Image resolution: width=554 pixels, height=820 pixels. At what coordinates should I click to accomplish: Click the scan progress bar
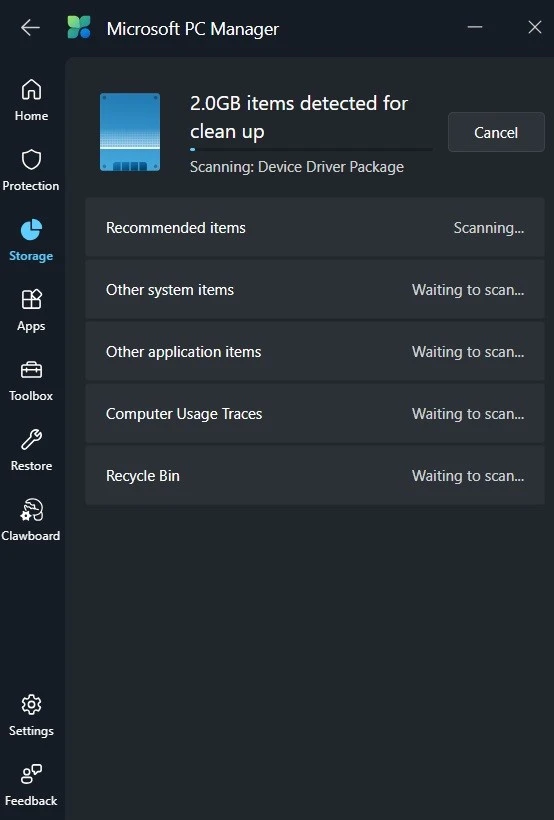[x=311, y=150]
